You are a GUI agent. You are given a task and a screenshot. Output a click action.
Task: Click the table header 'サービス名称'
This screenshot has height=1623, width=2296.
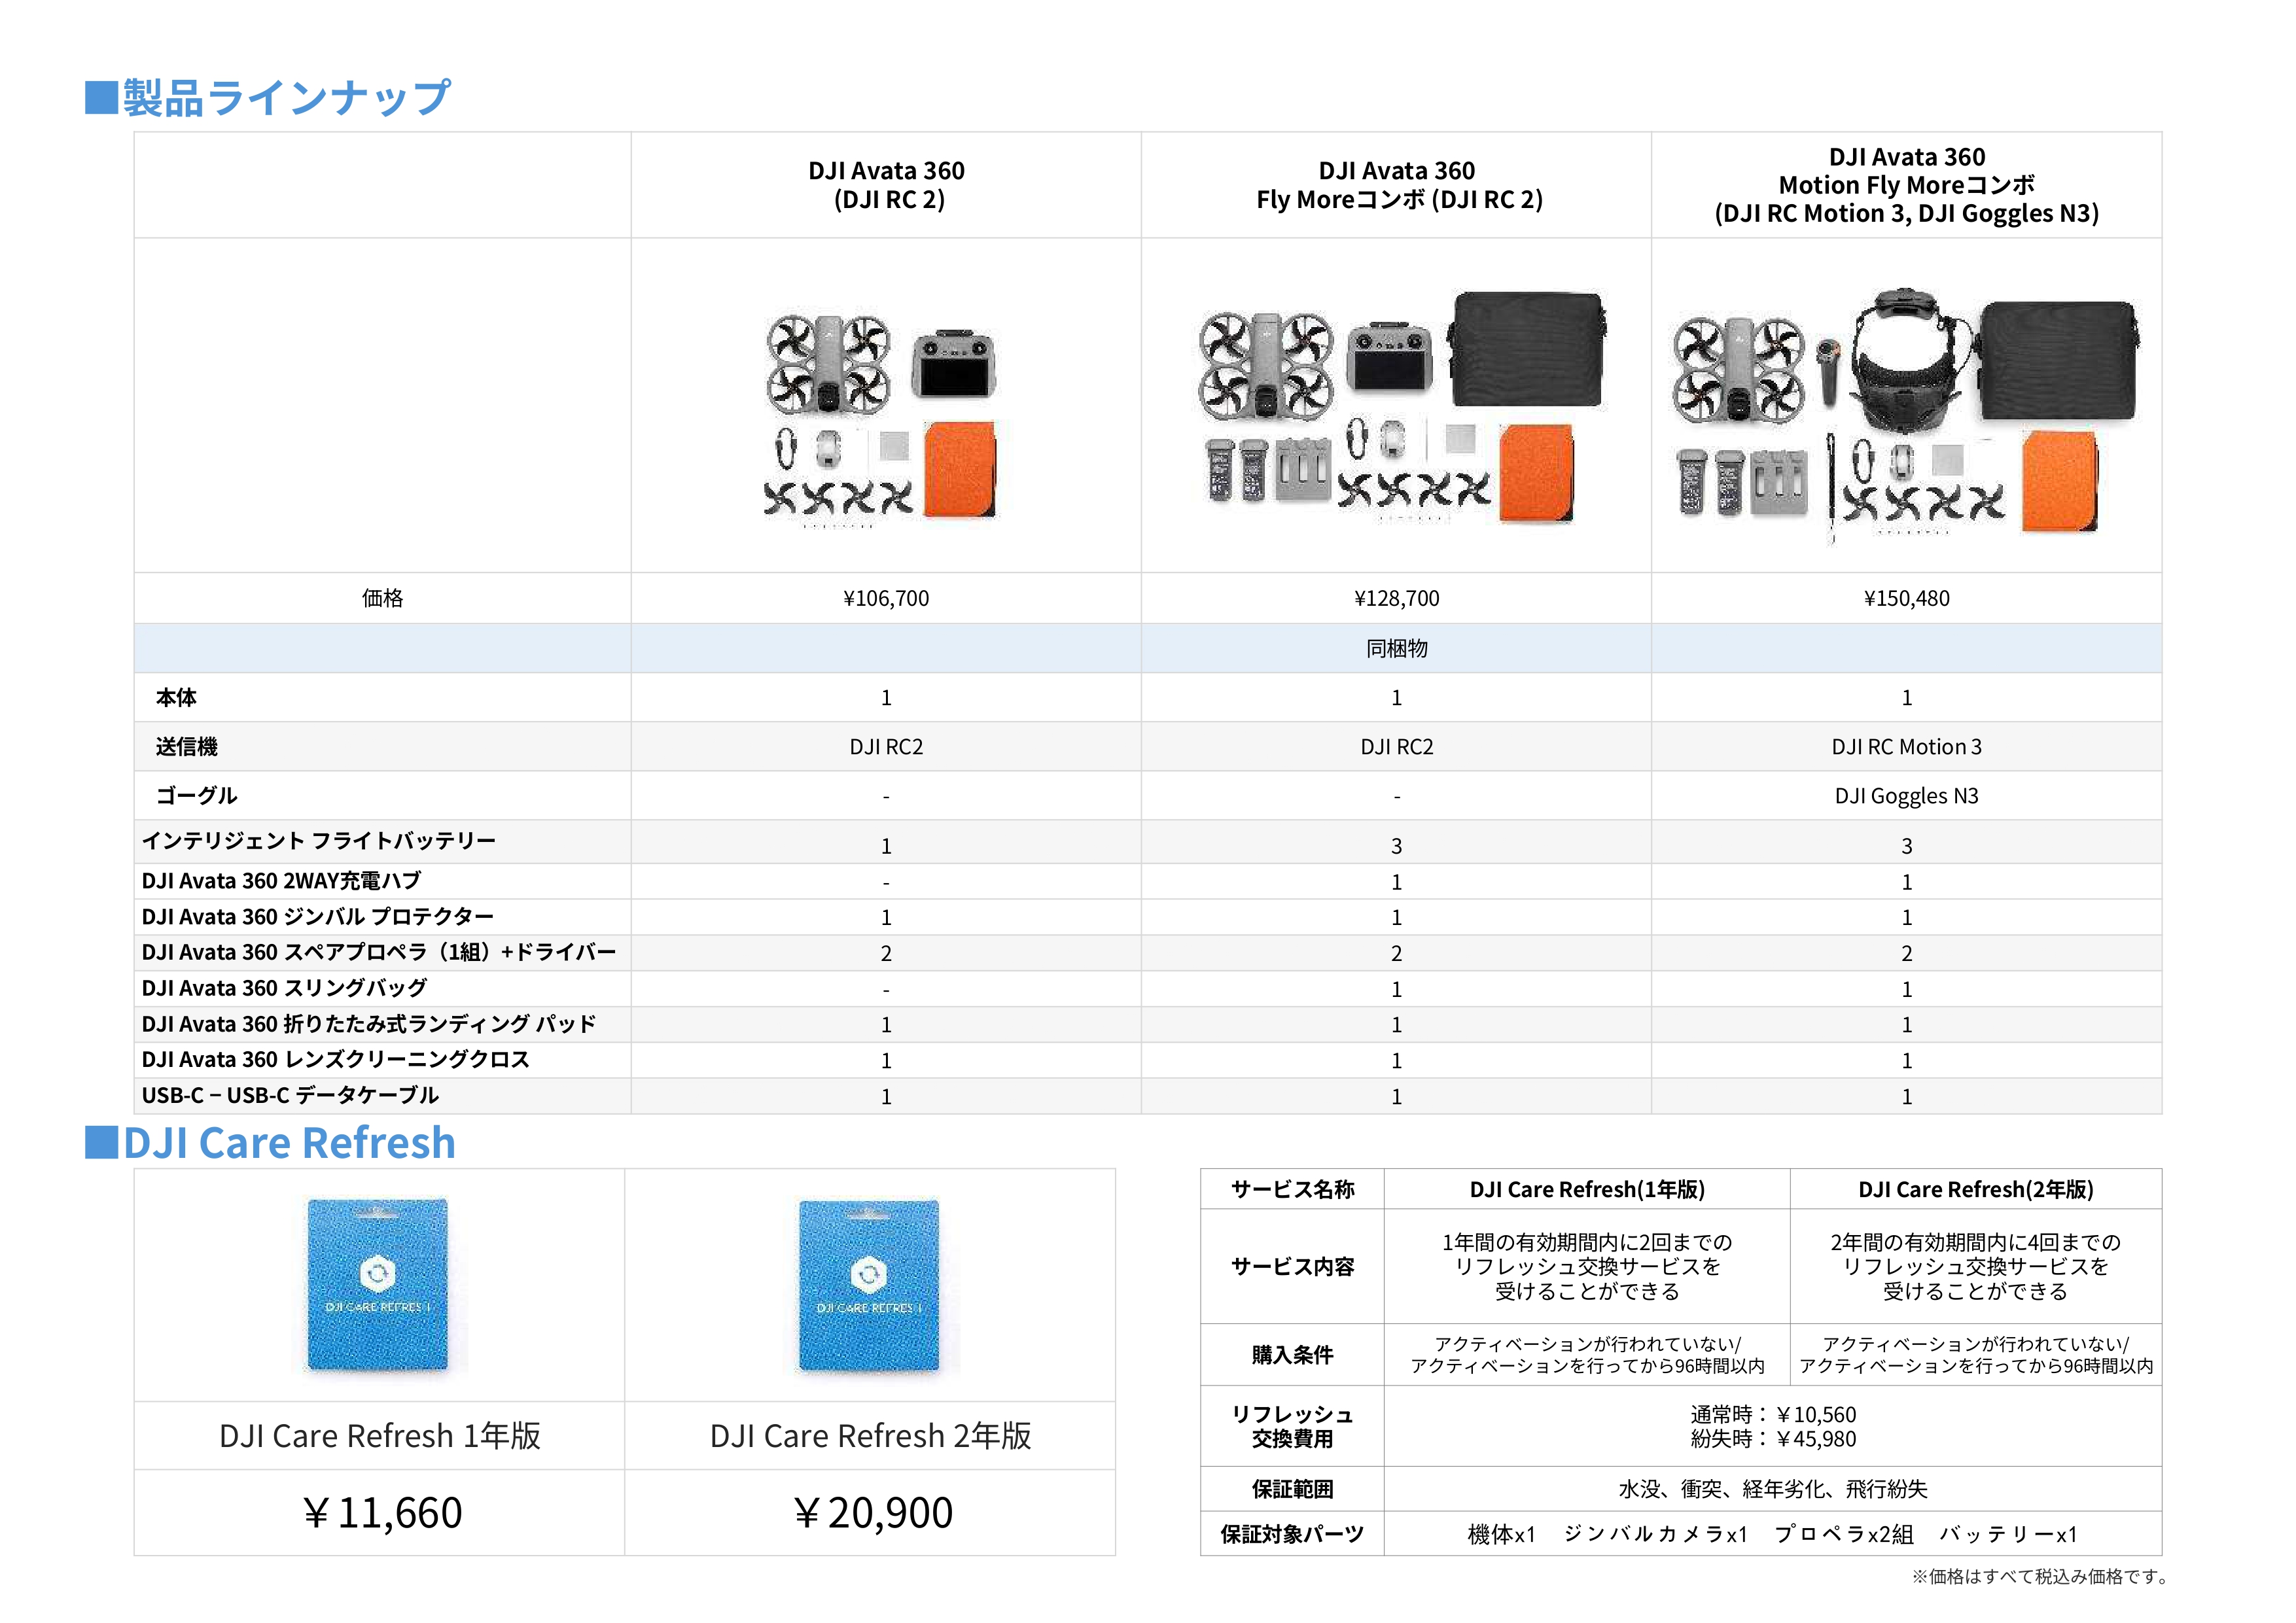click(x=1293, y=1189)
